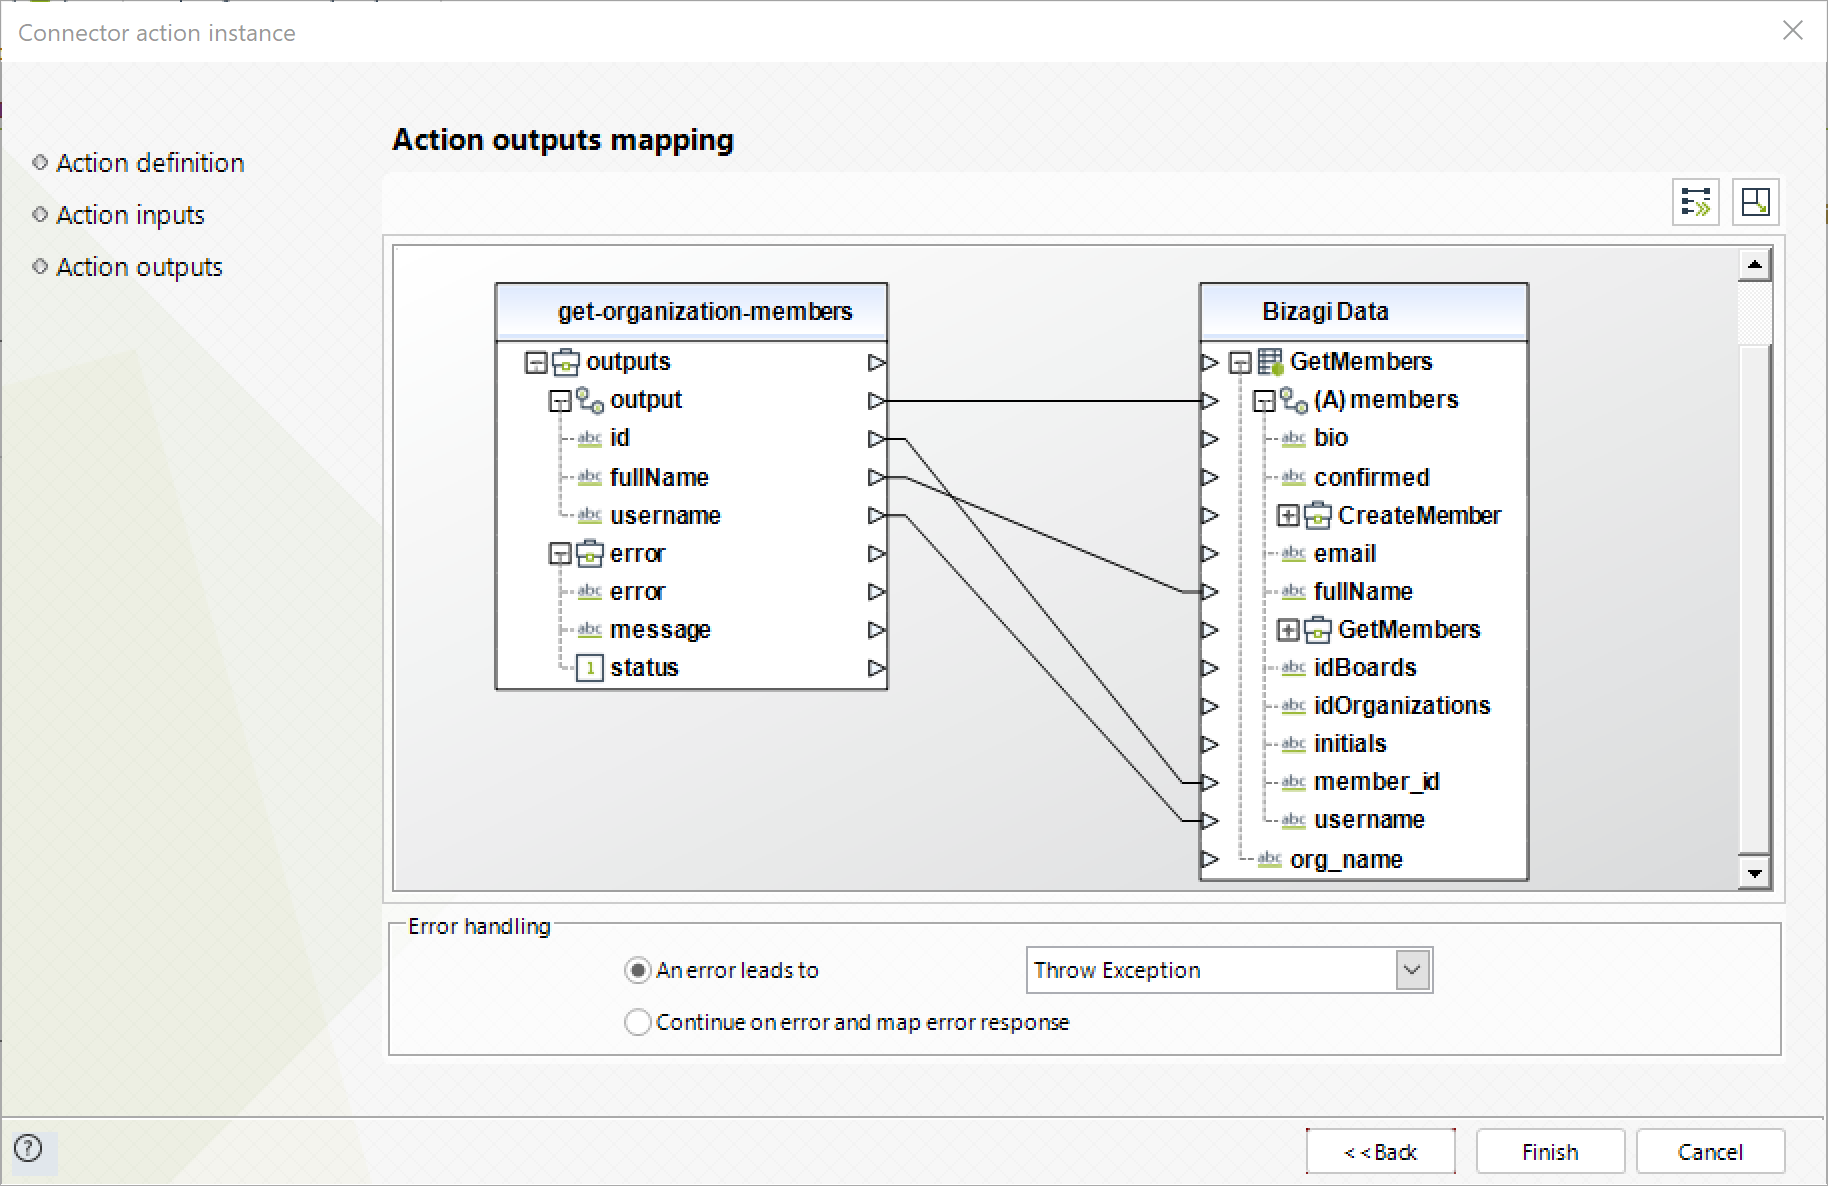Select 'An error leads to' radio option

coord(637,970)
